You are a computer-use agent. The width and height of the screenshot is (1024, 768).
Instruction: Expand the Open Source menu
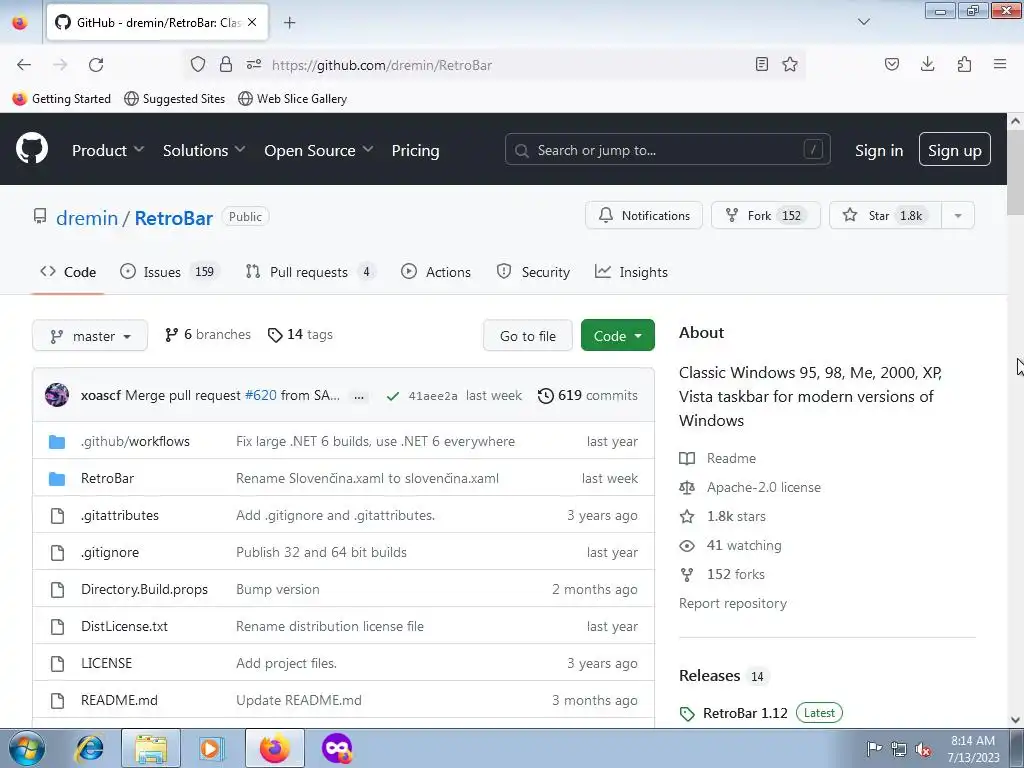pos(319,150)
